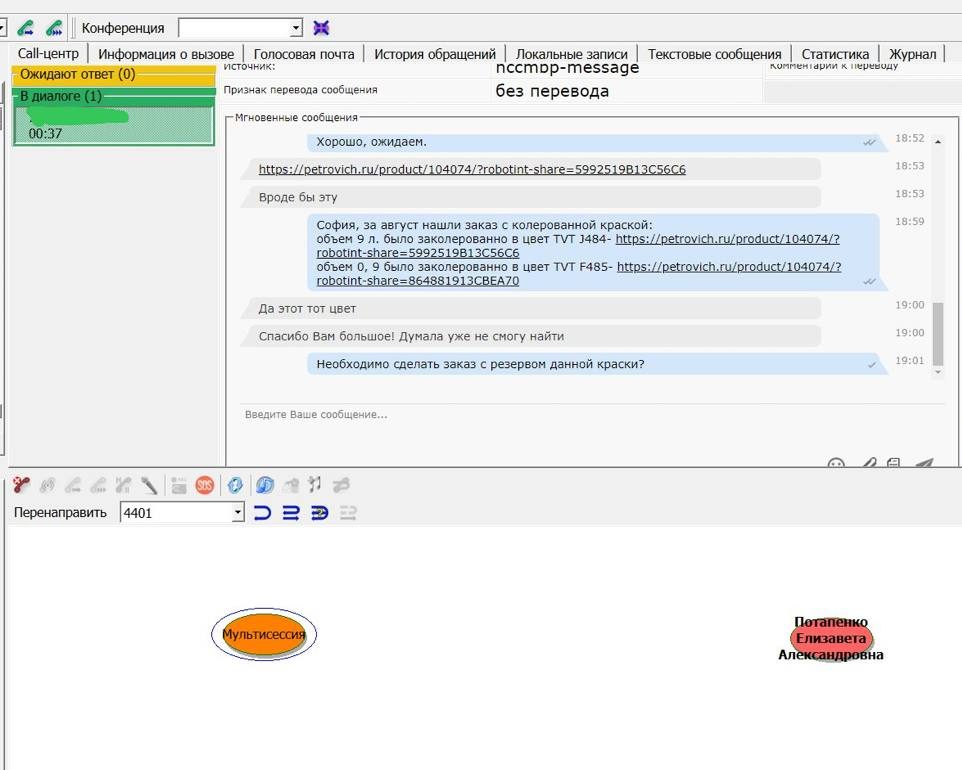Switch to the Голосовая почта tab
Viewport: 962px width, 770px height.
coord(303,54)
